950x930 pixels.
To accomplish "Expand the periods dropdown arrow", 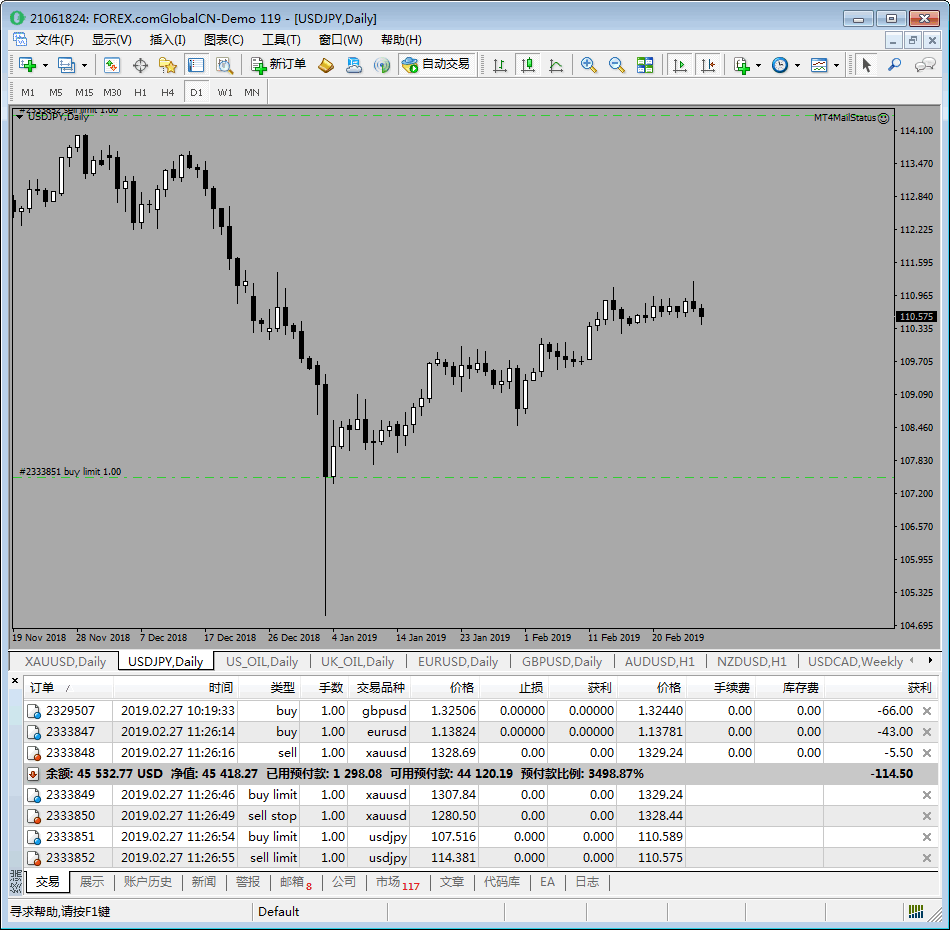I will [797, 65].
